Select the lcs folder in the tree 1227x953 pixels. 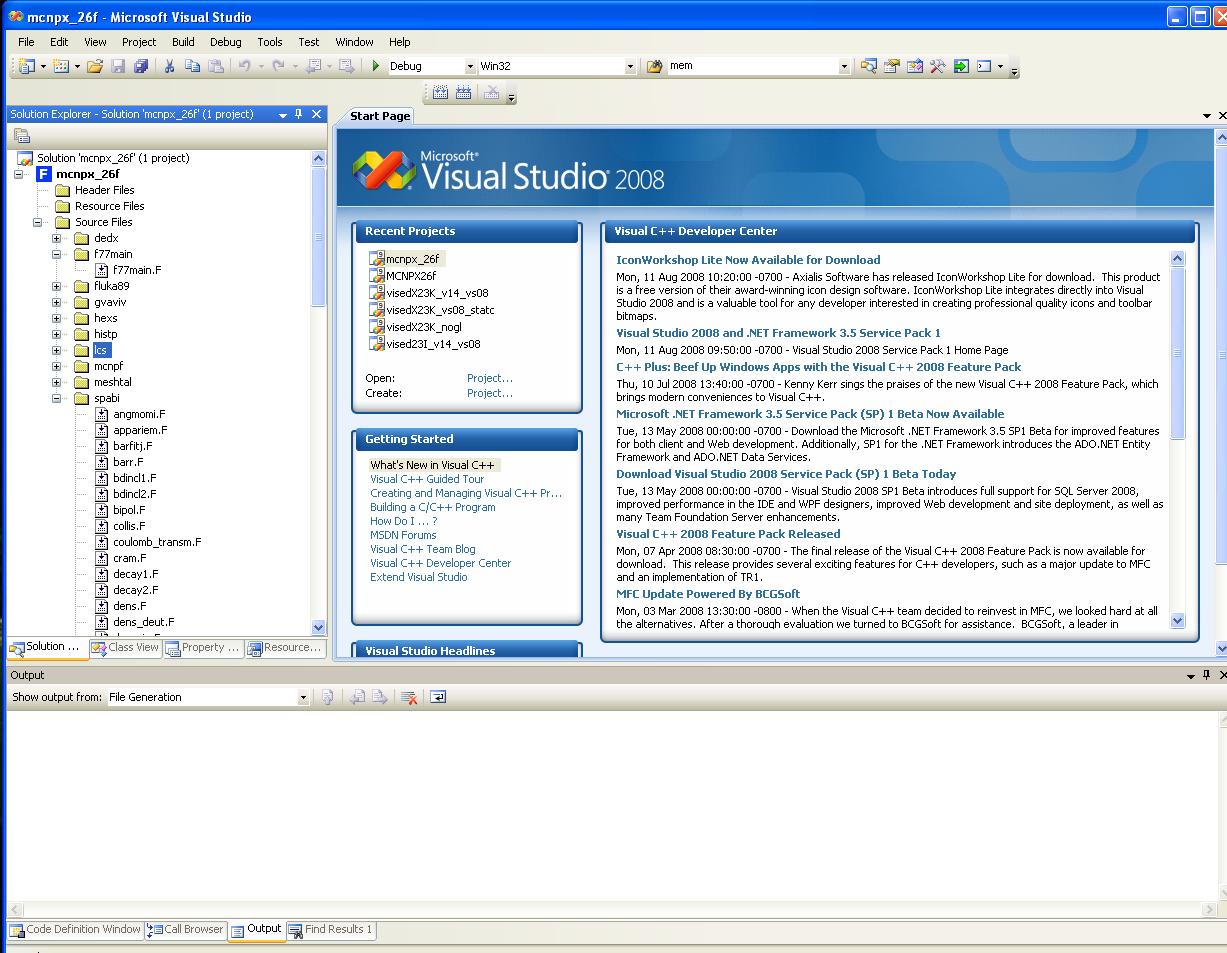[x=101, y=350]
